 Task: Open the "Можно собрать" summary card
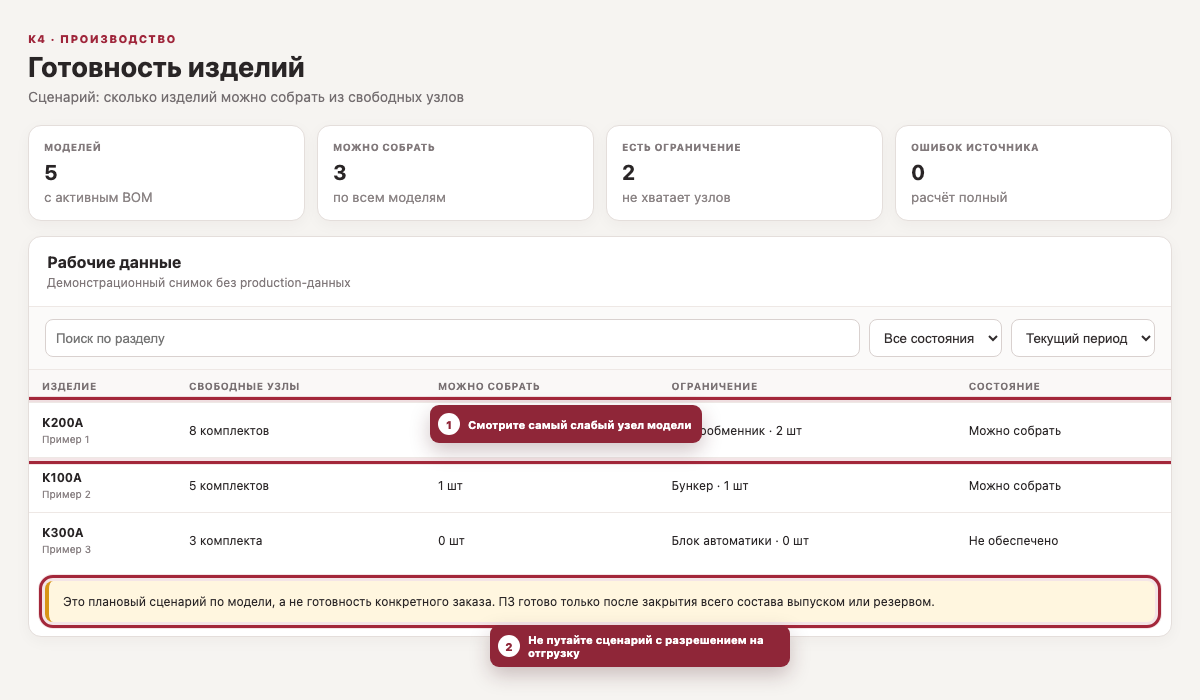pos(455,173)
